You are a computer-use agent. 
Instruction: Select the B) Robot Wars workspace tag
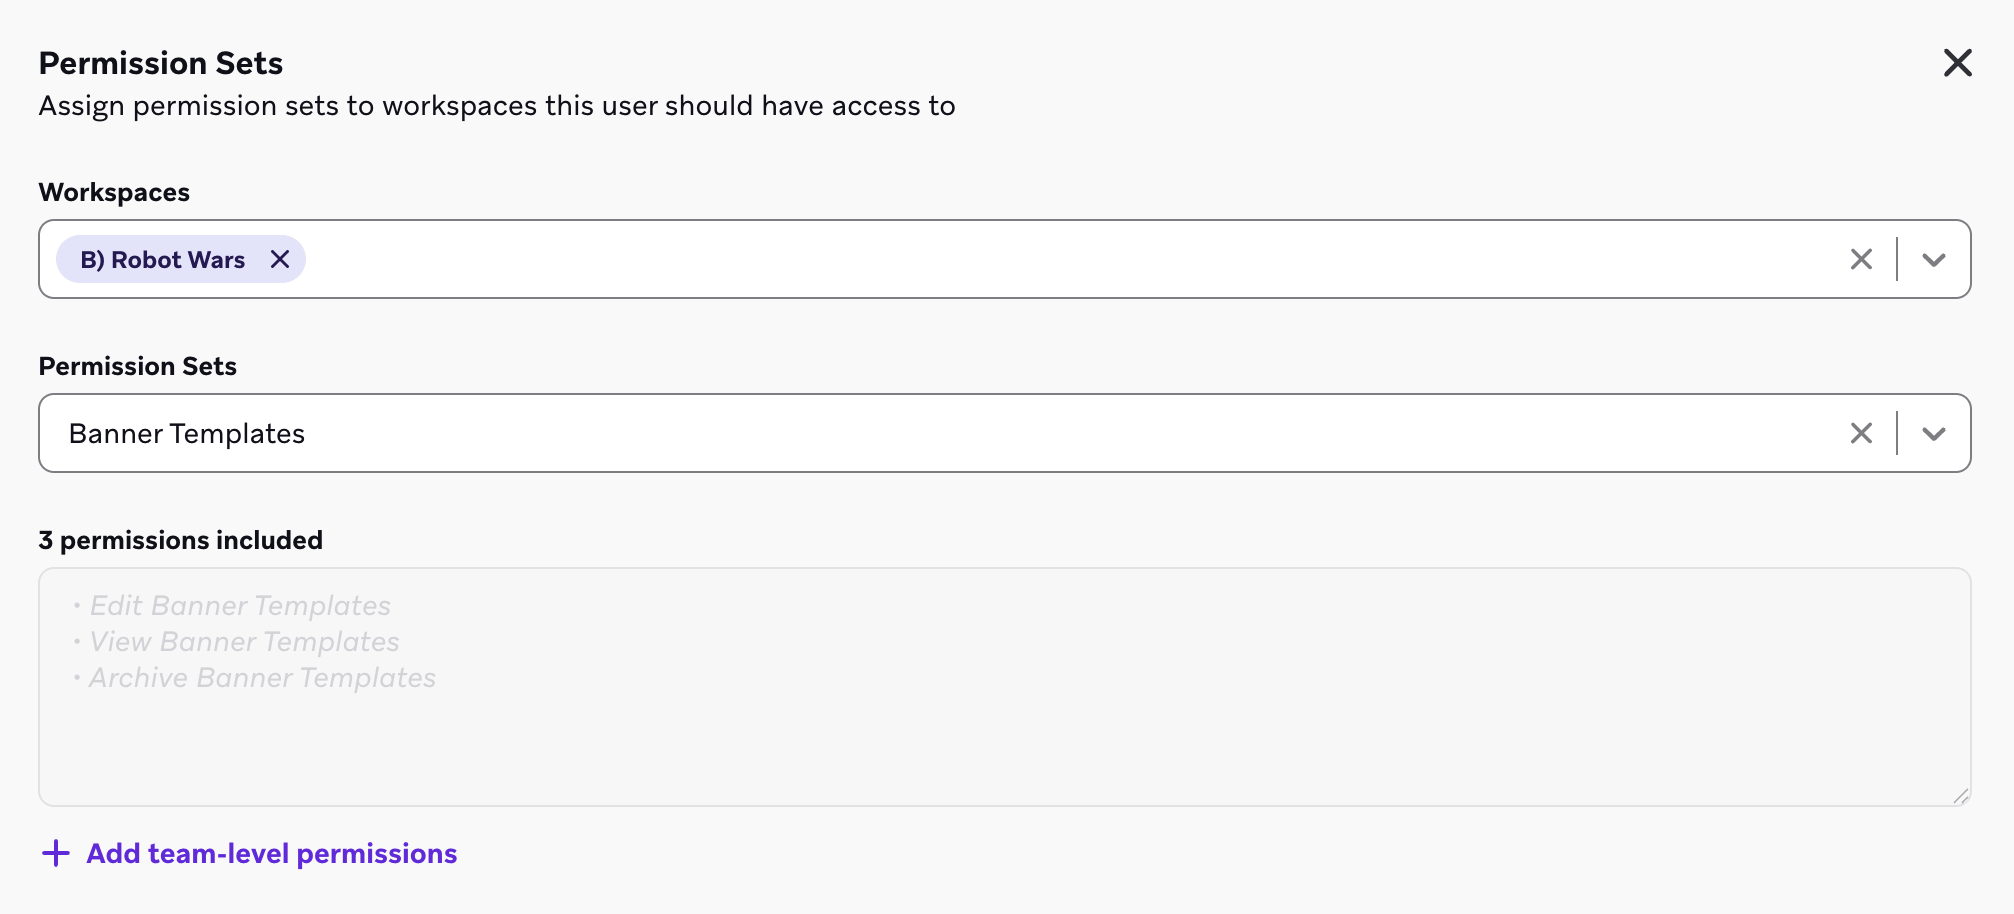click(x=163, y=260)
